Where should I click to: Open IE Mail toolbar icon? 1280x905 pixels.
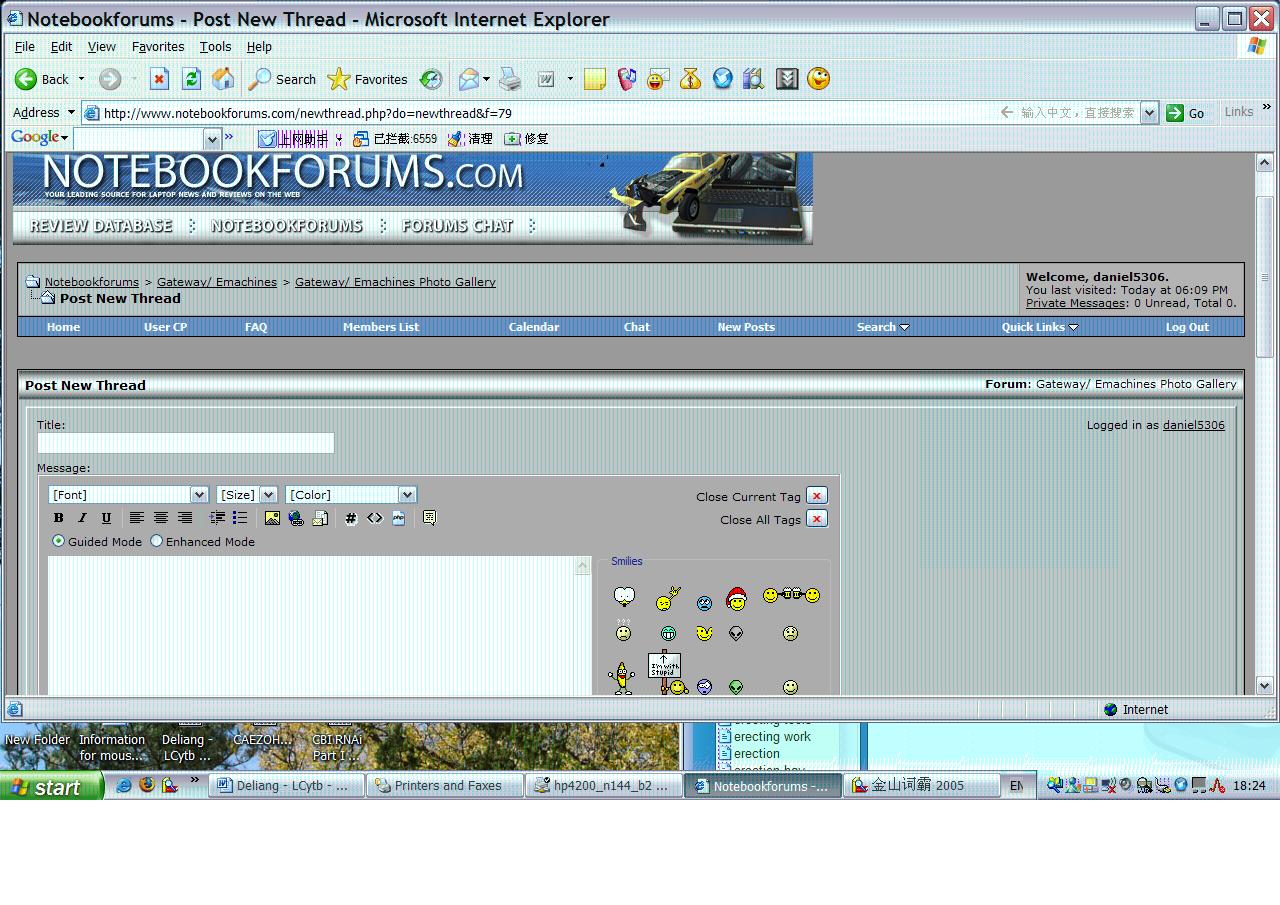pyautogui.click(x=468, y=79)
